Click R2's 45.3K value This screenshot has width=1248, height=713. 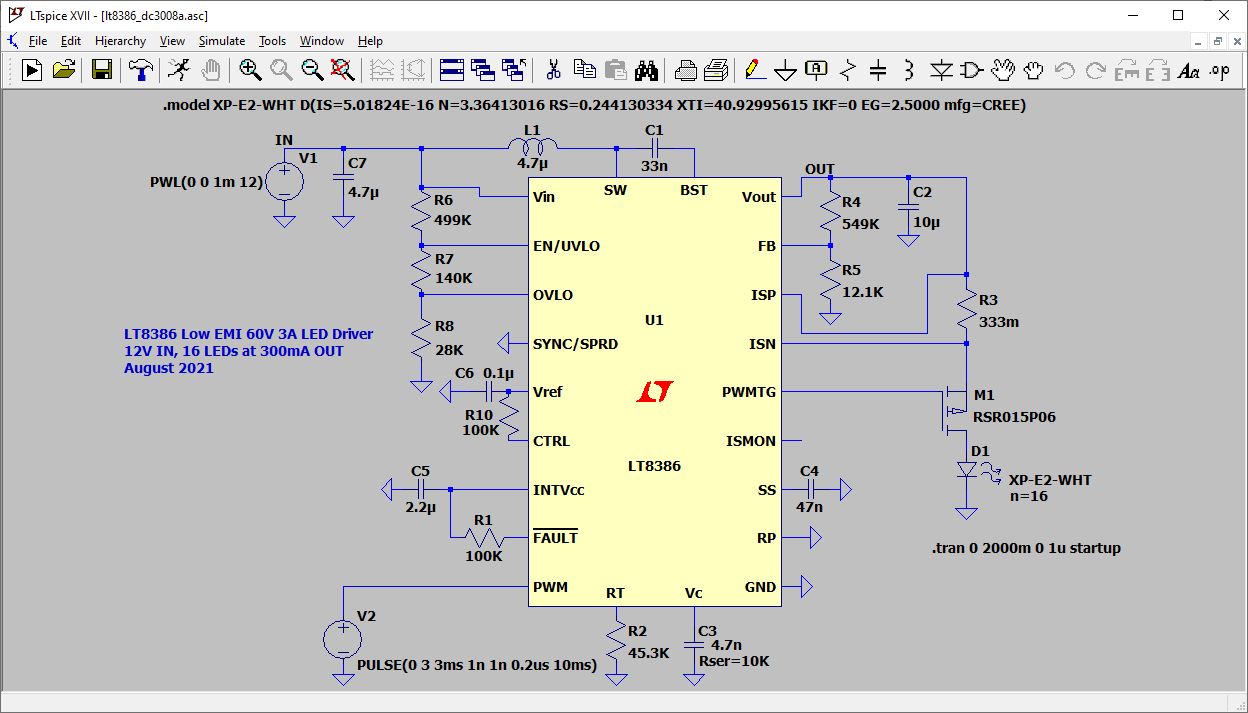649,652
